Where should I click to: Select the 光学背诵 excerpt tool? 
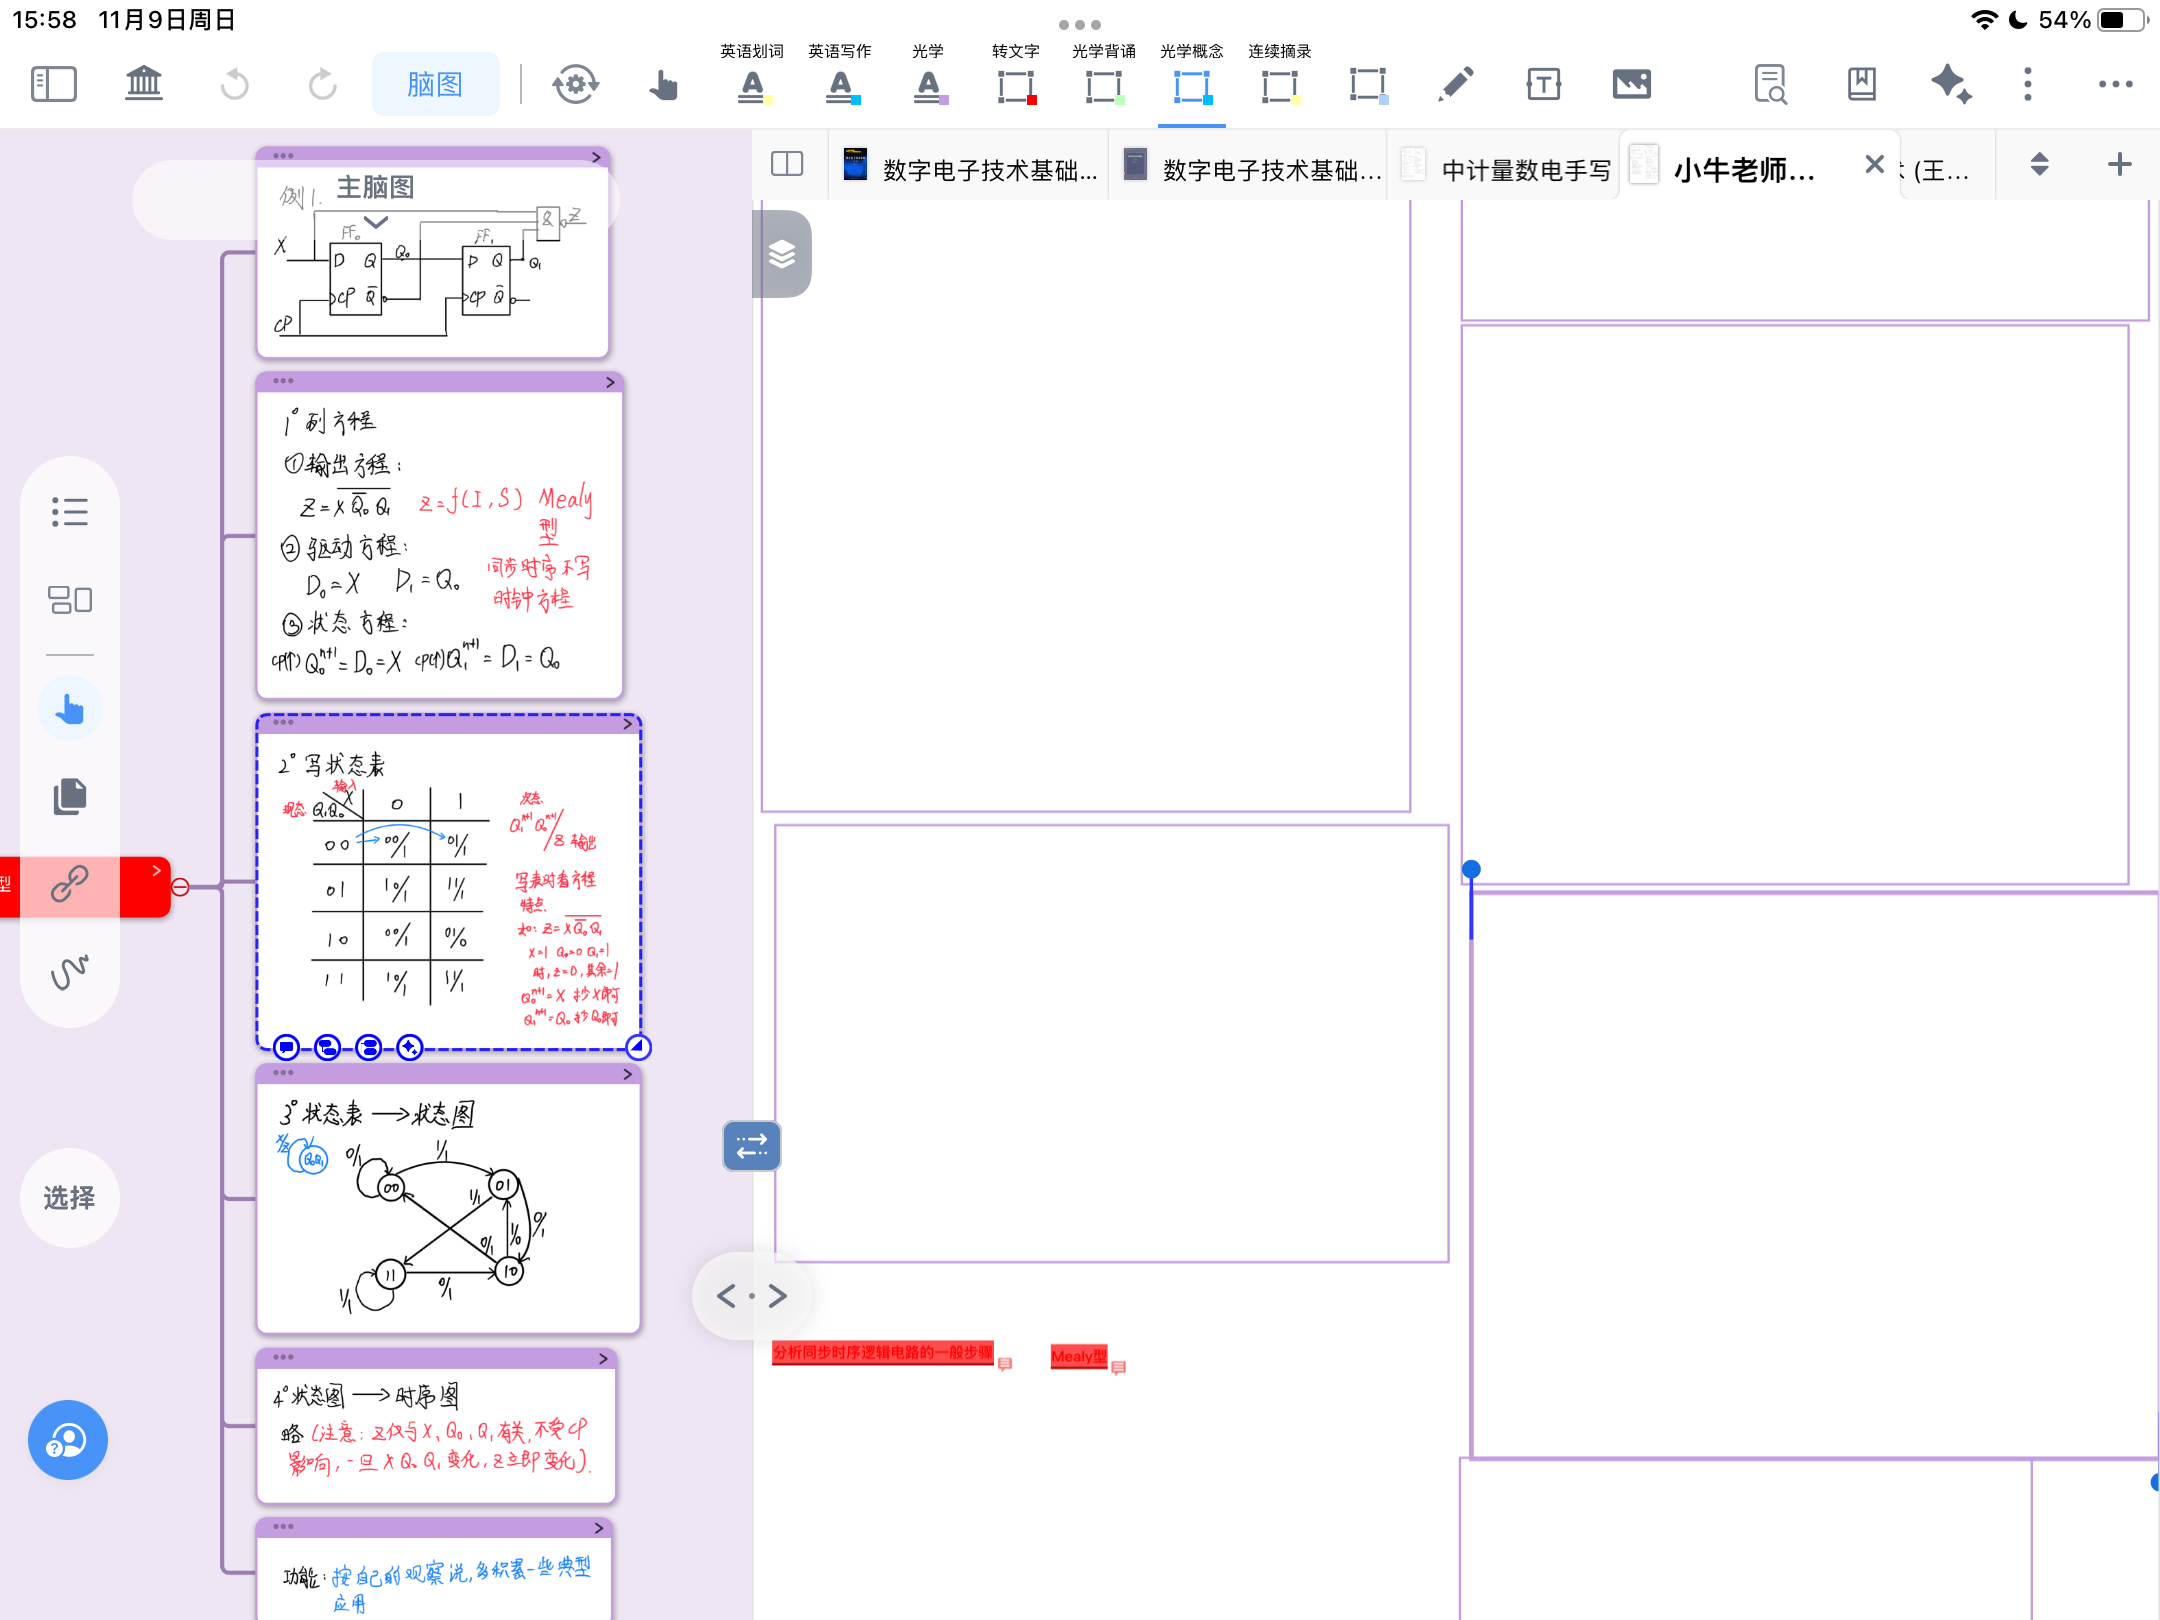click(1104, 84)
